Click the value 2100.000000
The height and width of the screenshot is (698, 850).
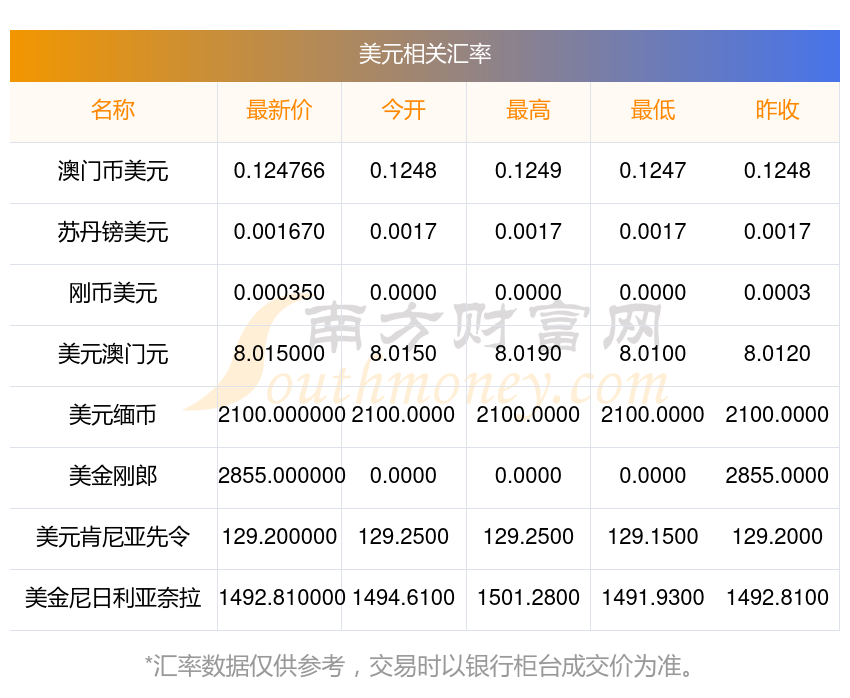tap(281, 415)
